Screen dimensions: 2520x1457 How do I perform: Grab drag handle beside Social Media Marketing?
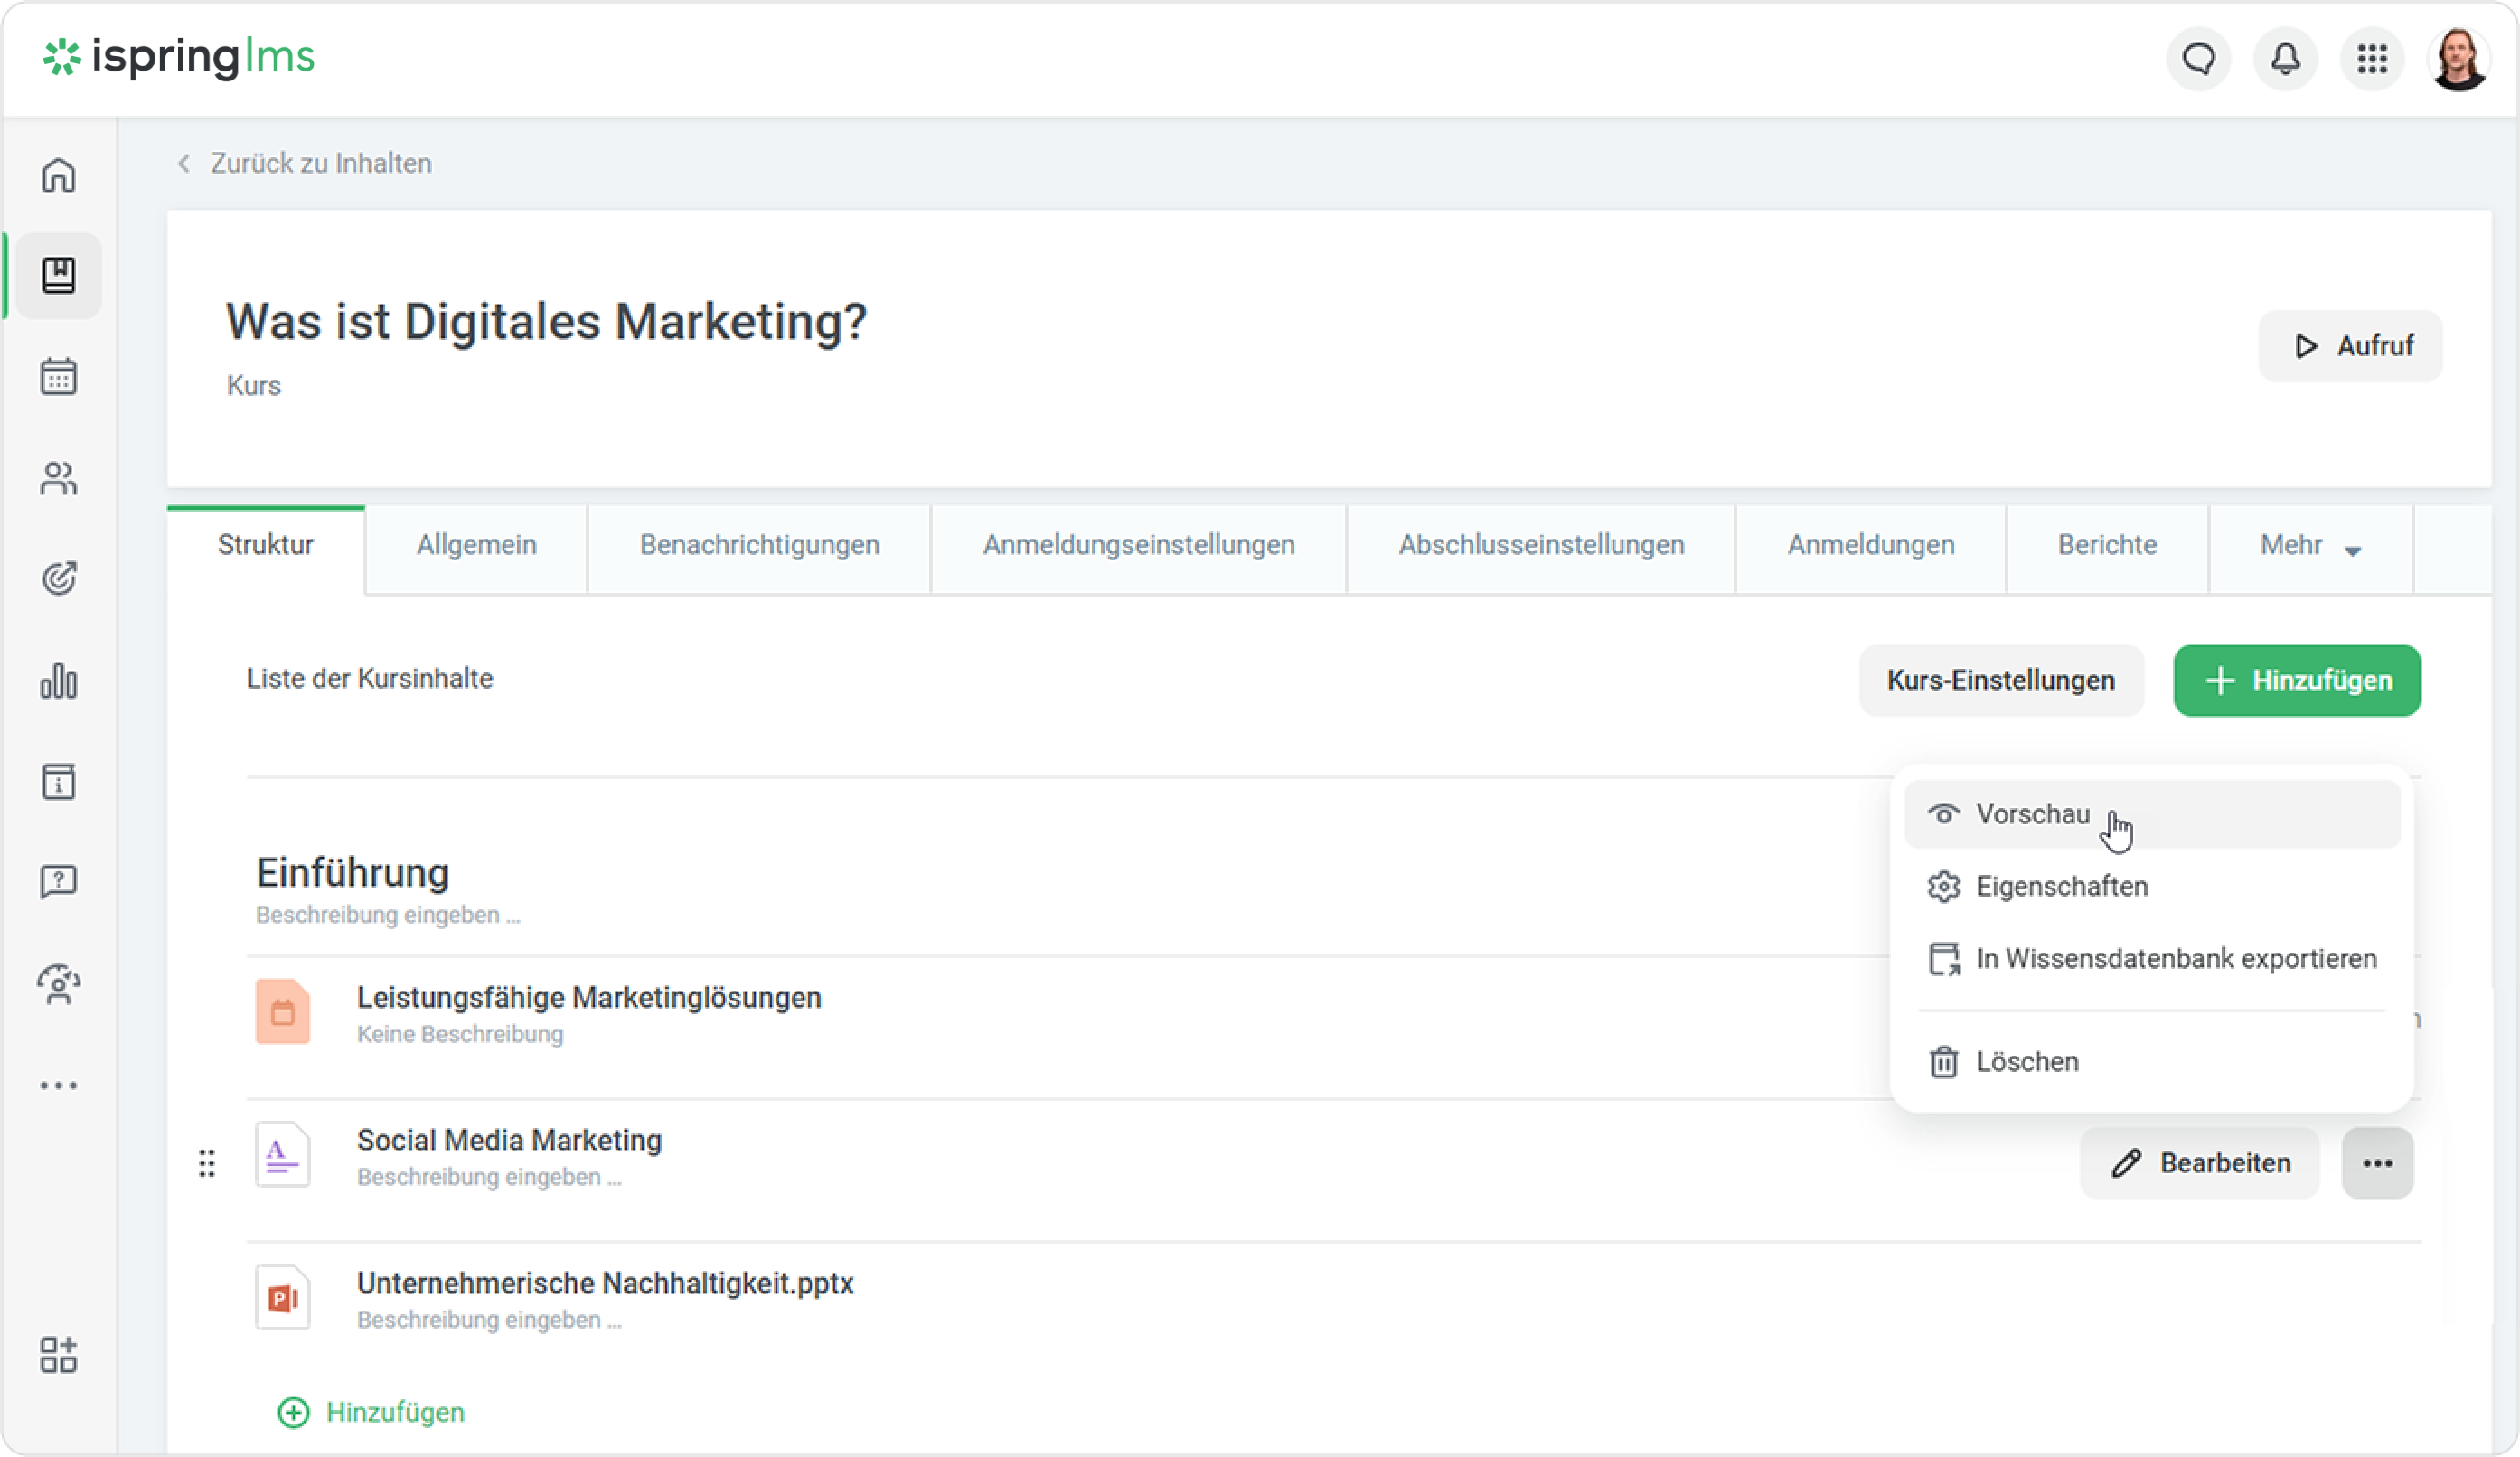[207, 1163]
